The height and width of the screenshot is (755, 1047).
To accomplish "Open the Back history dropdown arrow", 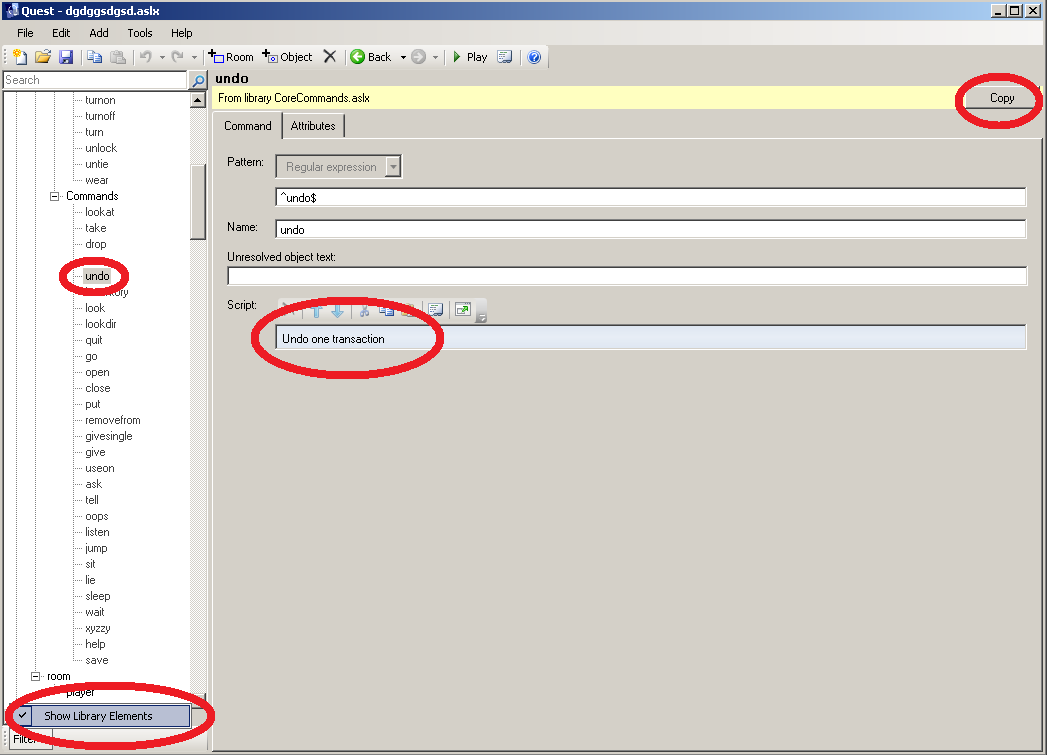I will tap(403, 57).
